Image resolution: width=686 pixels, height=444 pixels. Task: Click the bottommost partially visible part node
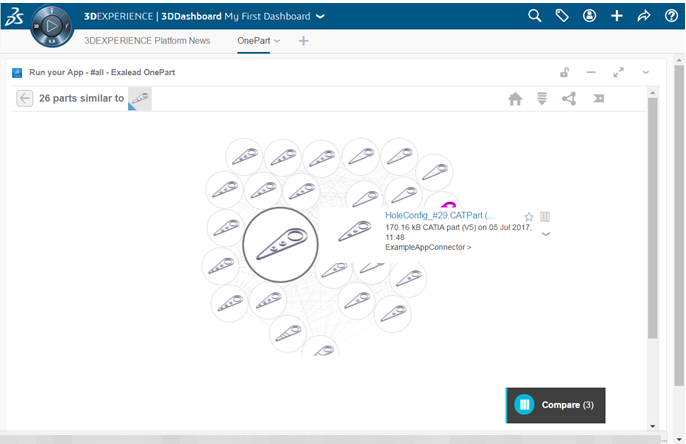point(321,346)
